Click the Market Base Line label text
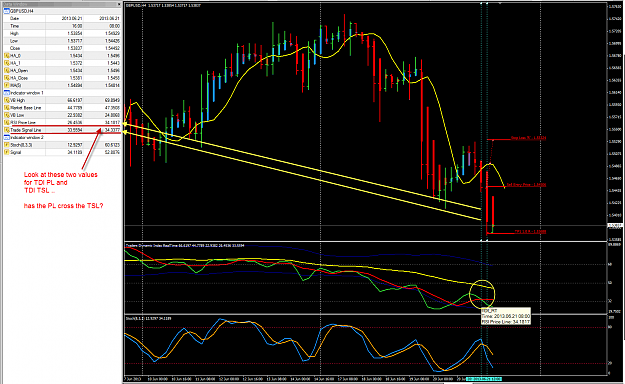The width and height of the screenshot is (625, 384). [x=26, y=108]
